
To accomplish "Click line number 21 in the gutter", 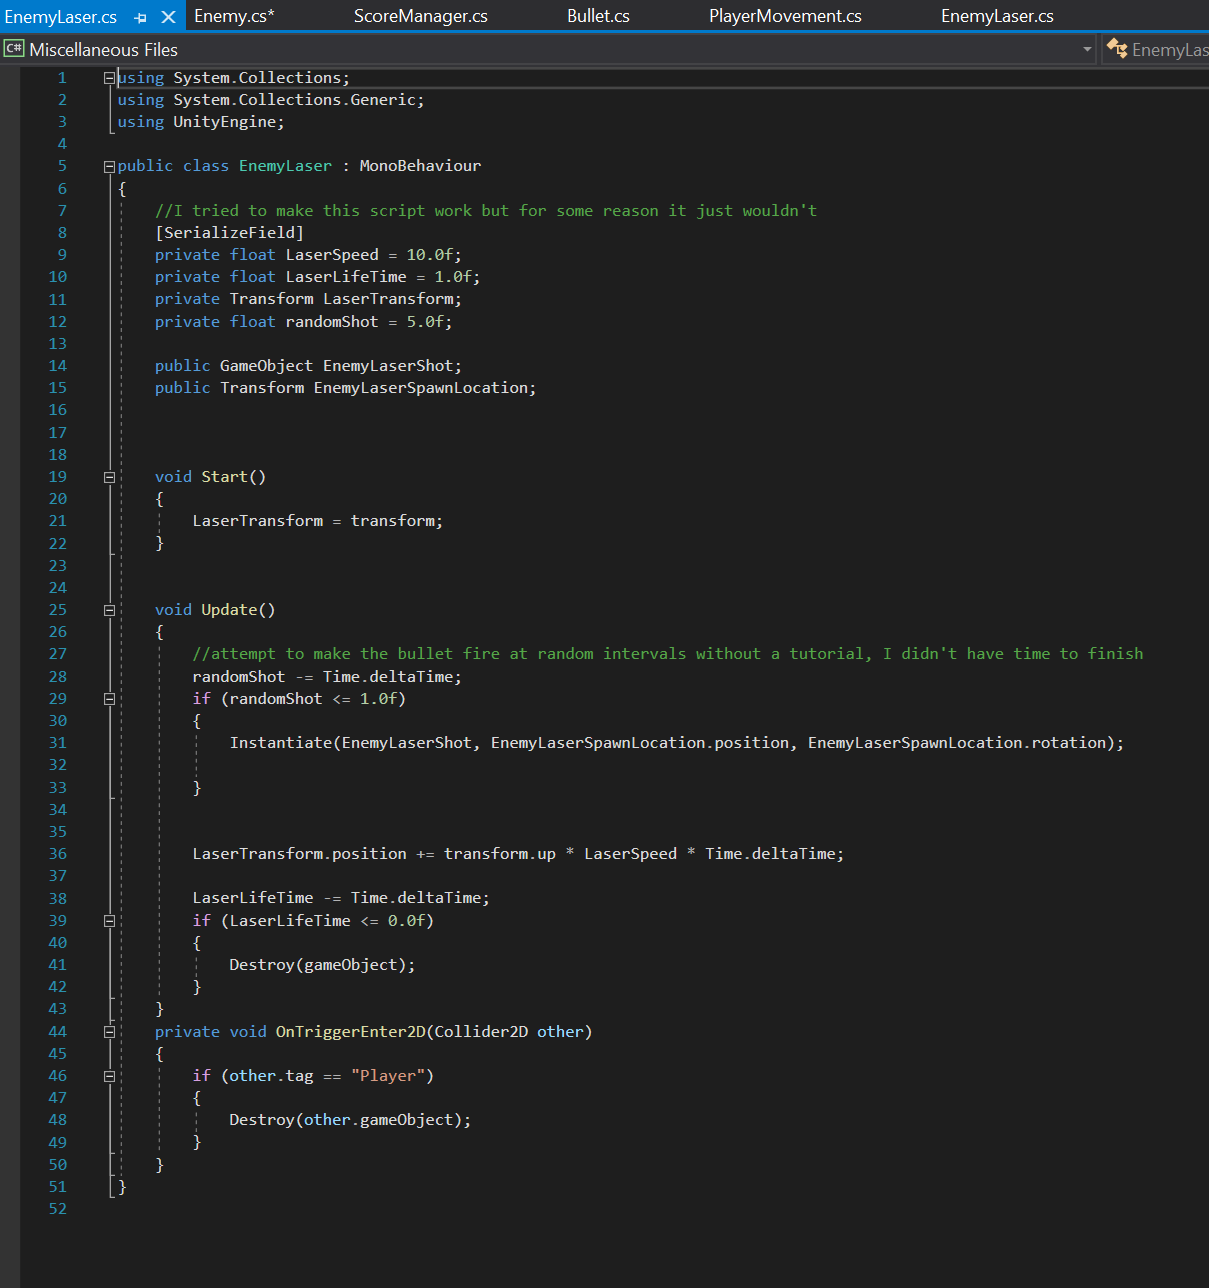I will coord(58,520).
